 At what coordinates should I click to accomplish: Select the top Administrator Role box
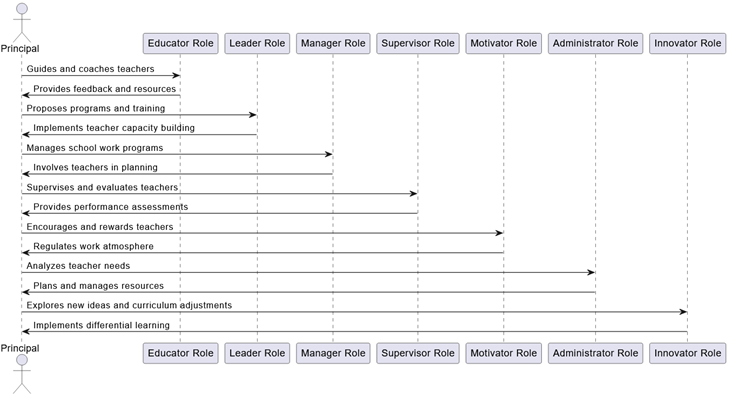(595, 43)
